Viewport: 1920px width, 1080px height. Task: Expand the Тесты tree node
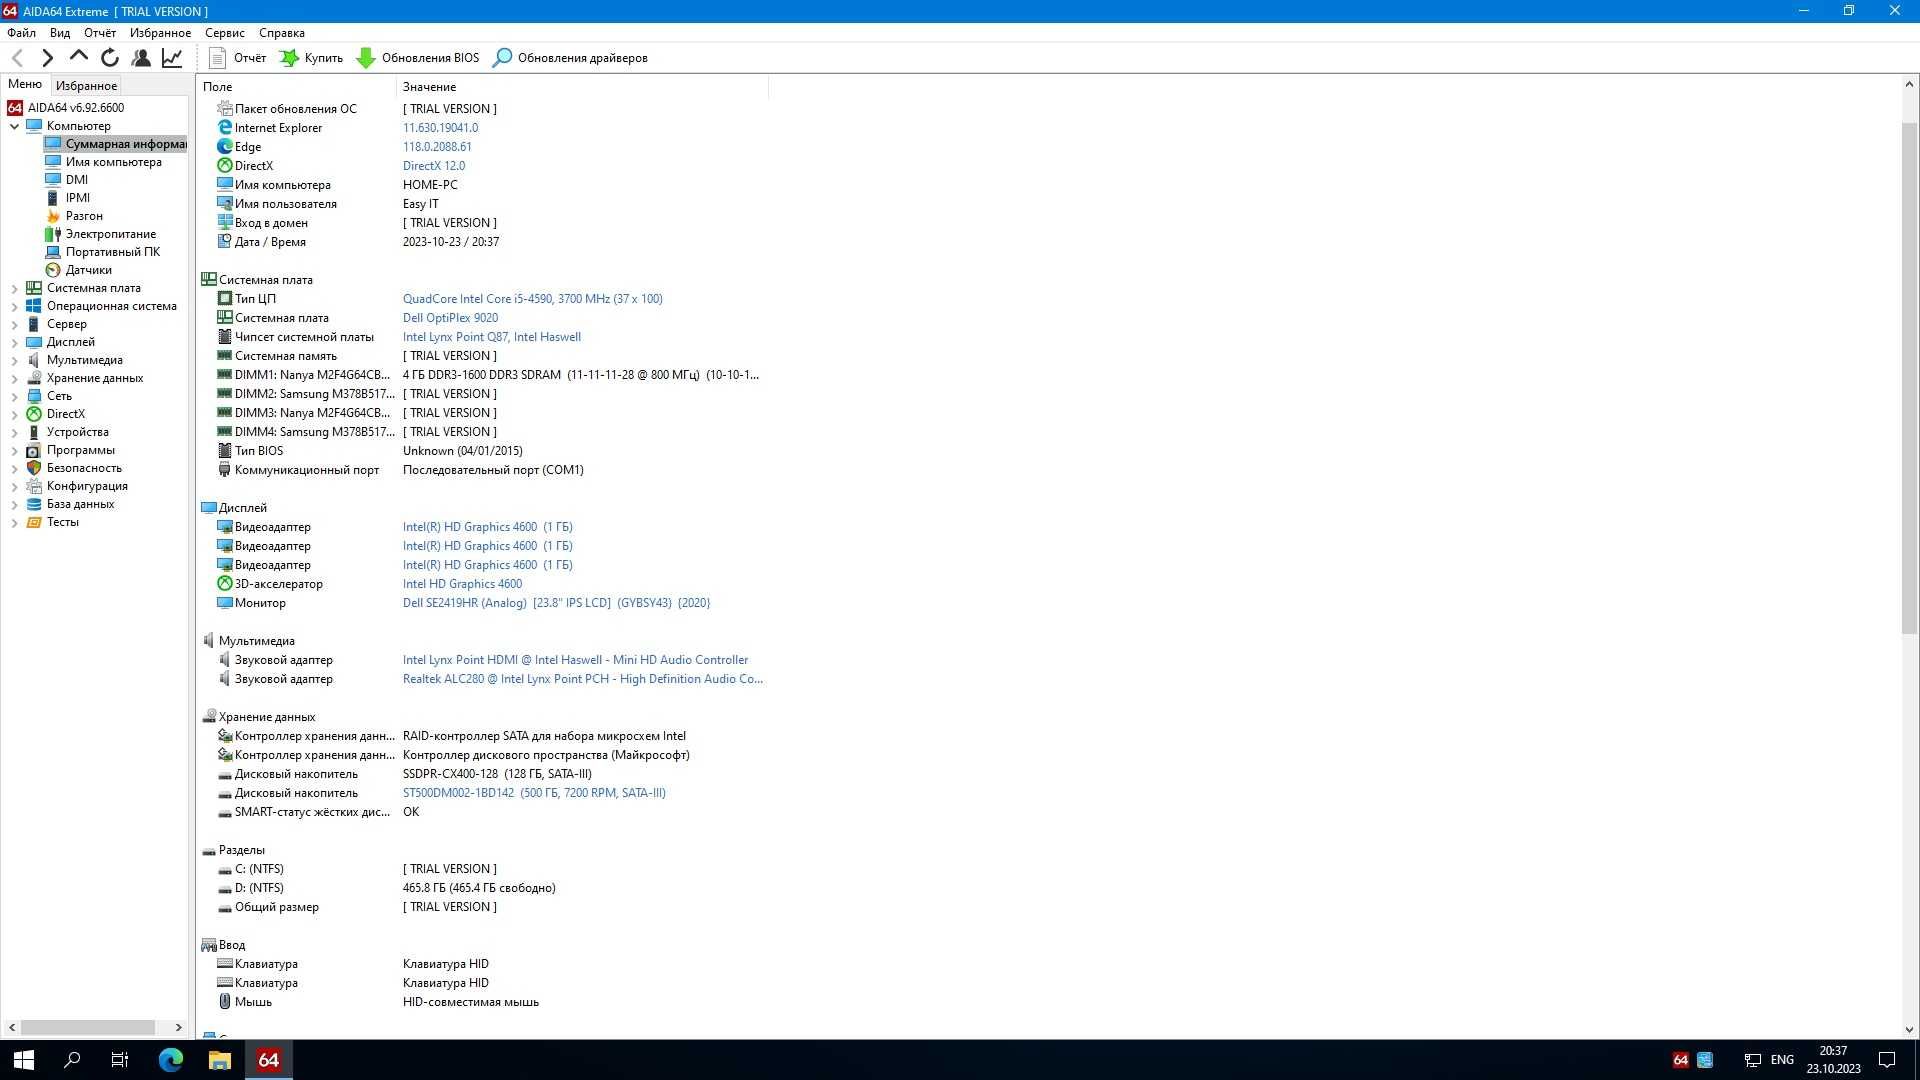coord(14,522)
